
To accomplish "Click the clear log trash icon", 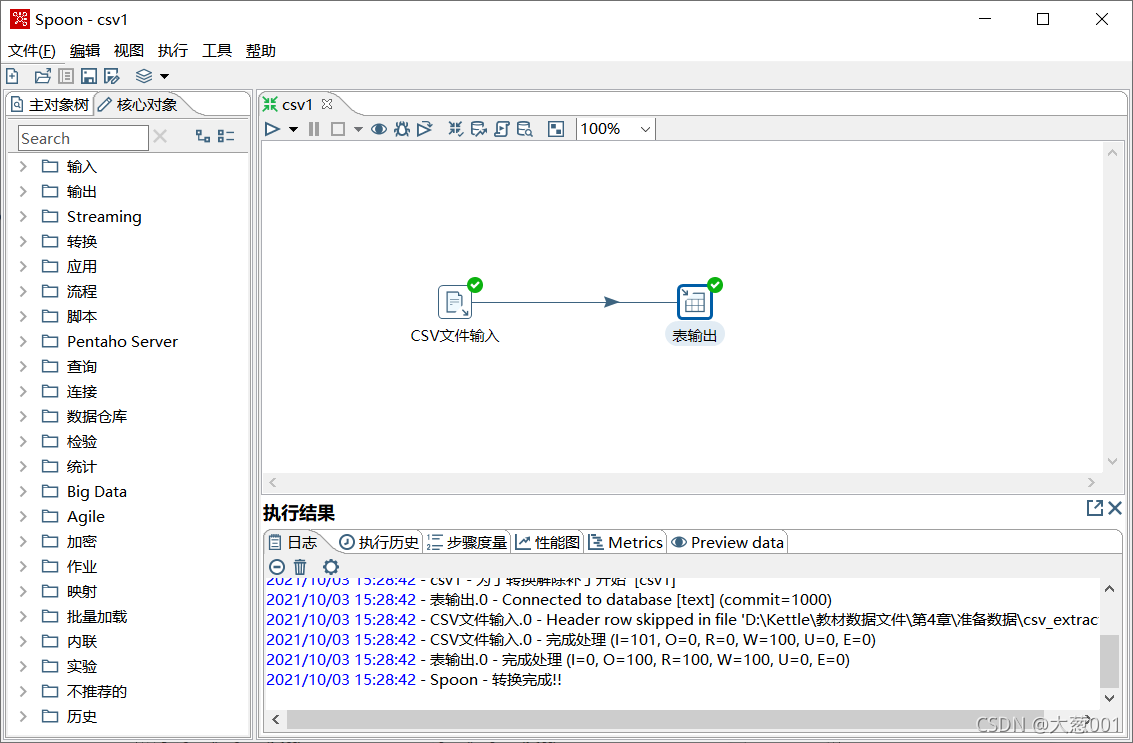I will [x=300, y=567].
